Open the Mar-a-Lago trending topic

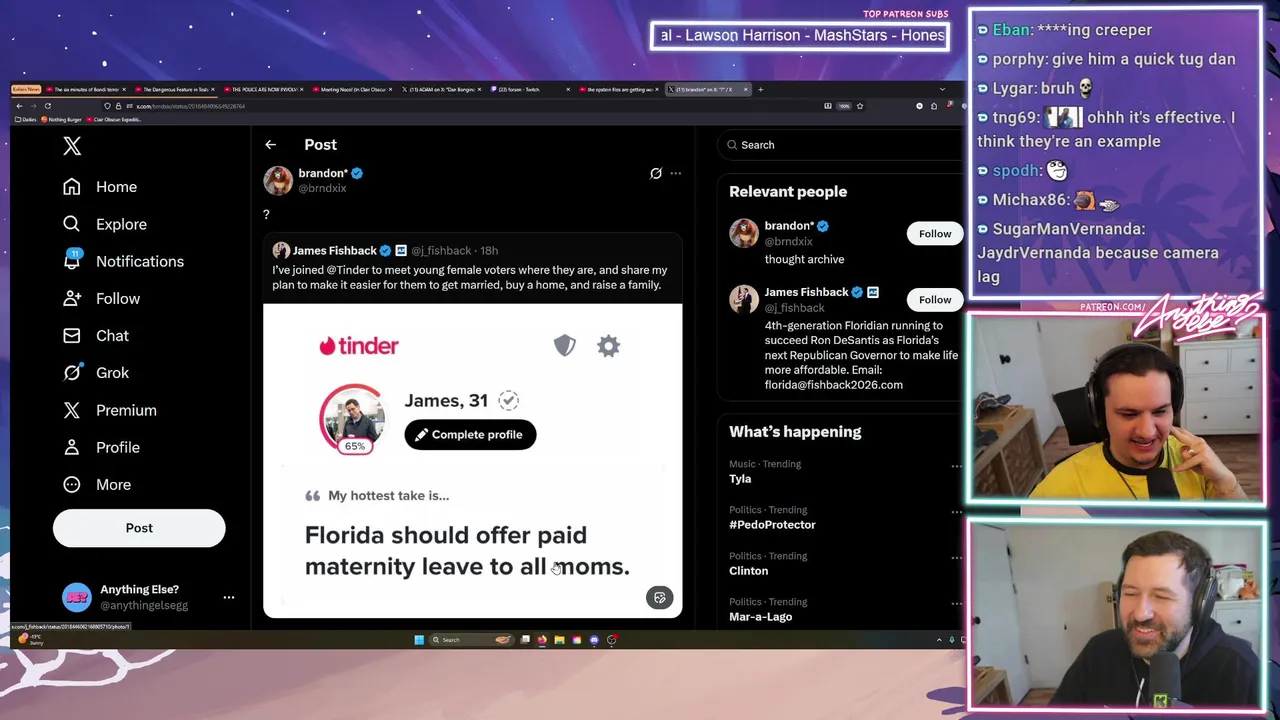click(x=760, y=617)
